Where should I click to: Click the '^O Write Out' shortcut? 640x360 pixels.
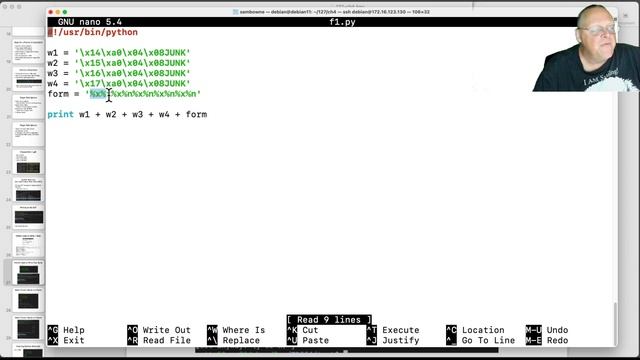click(159, 330)
